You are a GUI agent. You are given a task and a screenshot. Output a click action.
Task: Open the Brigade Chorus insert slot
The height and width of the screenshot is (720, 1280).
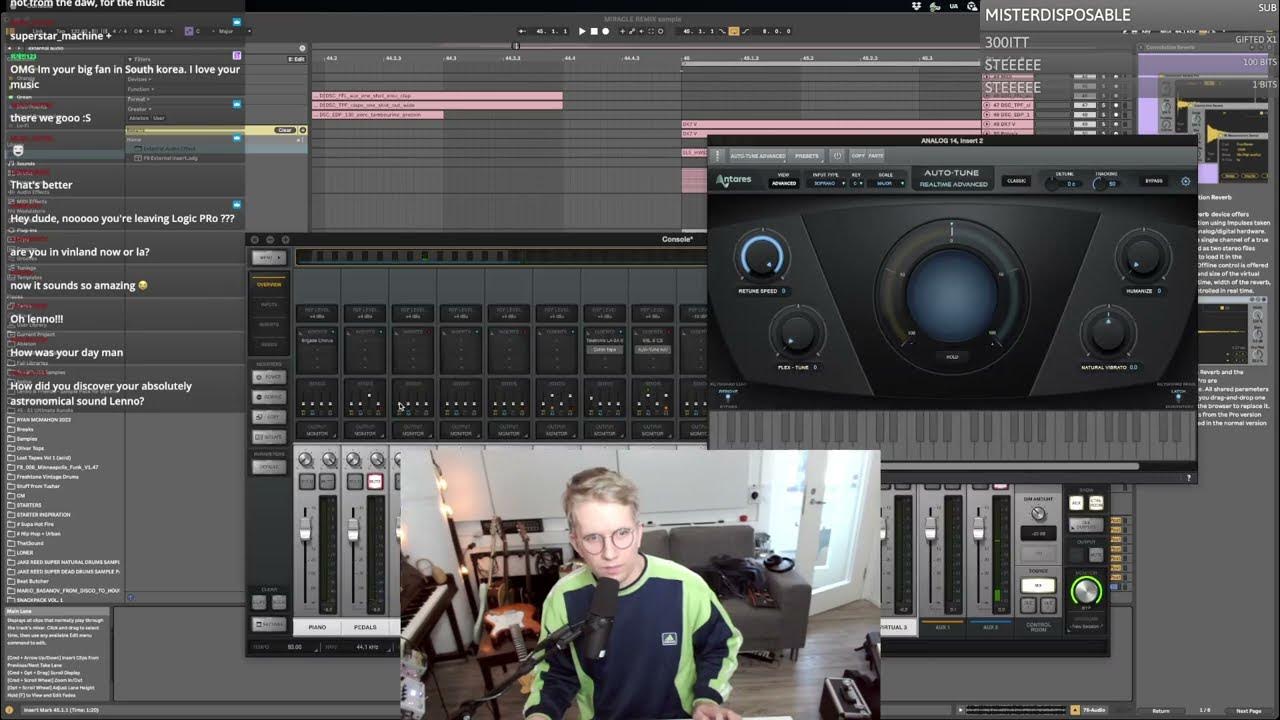pos(317,341)
